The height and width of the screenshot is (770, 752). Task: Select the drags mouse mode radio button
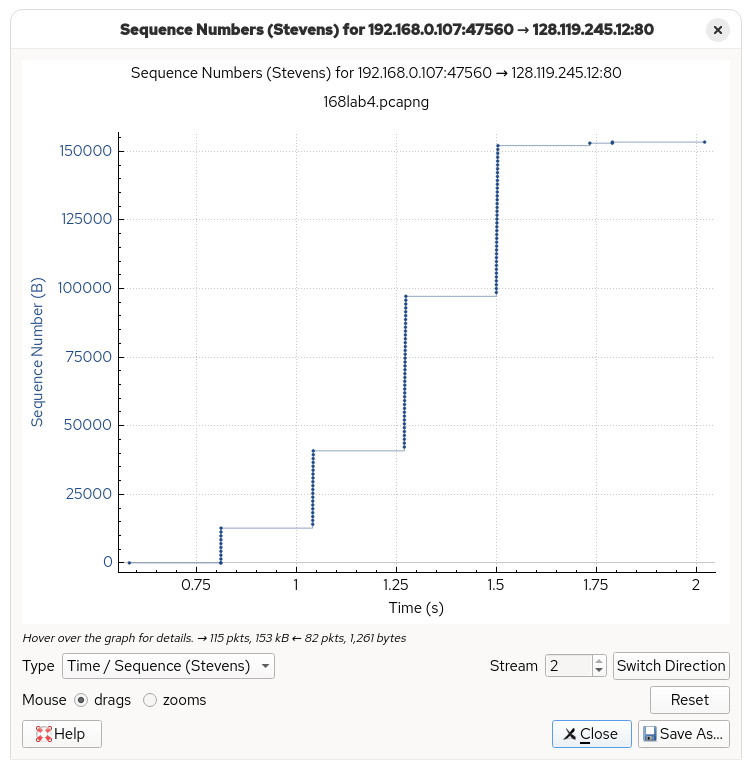pos(81,700)
